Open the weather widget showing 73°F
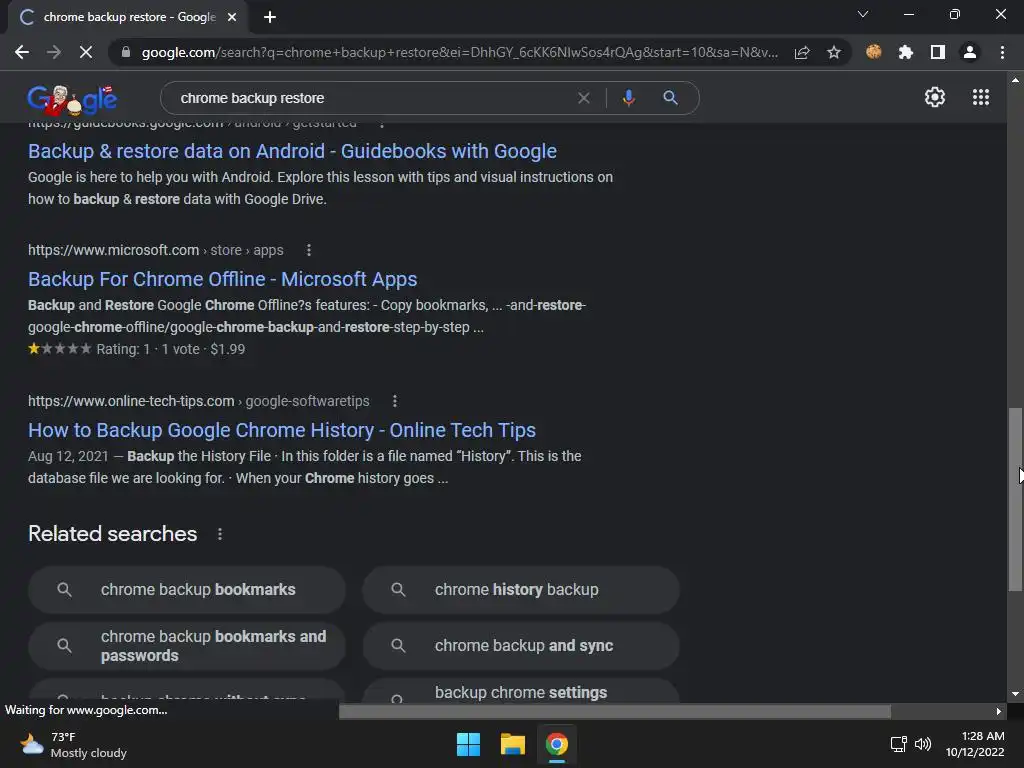 73,744
